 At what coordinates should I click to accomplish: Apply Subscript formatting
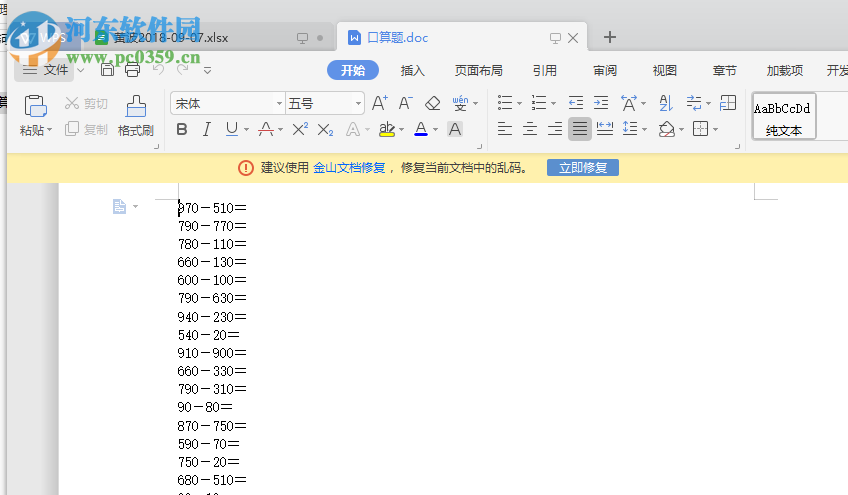(325, 130)
